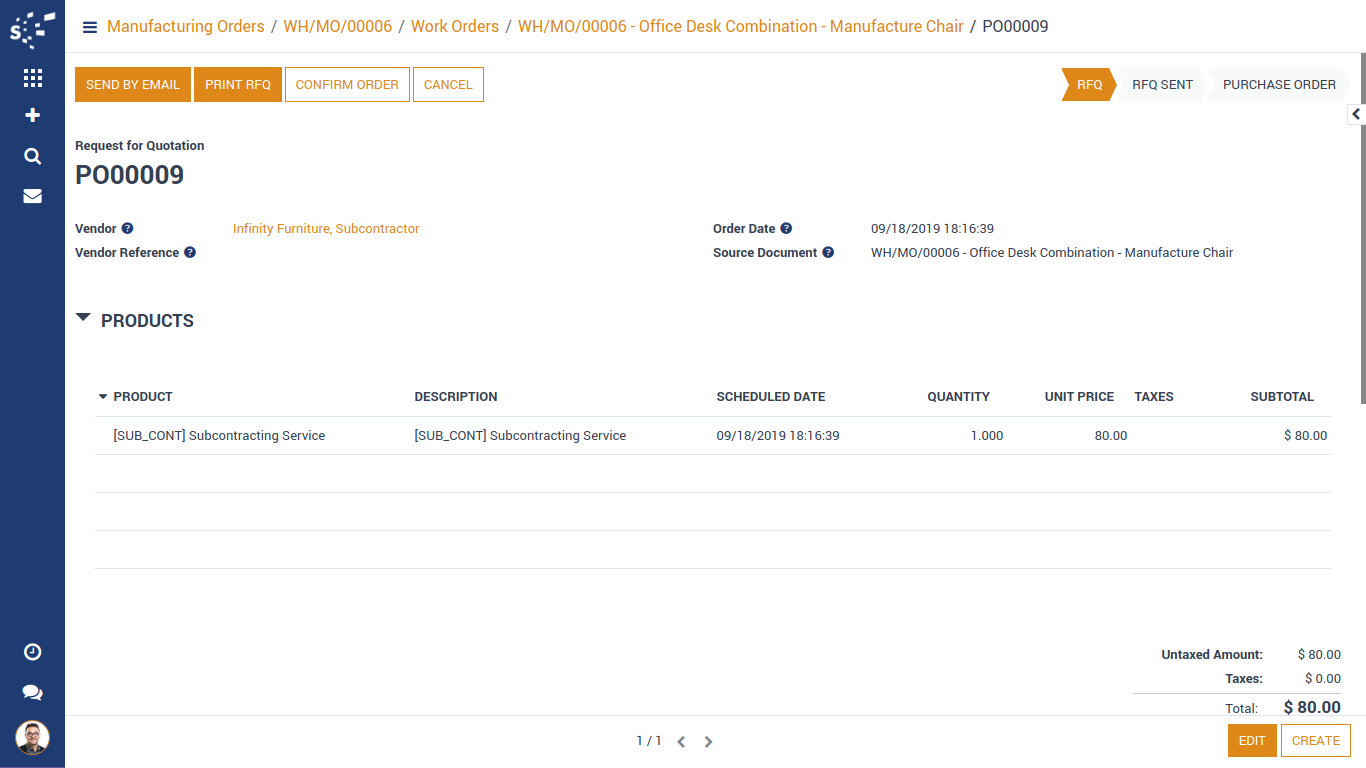The width and height of the screenshot is (1366, 768).
Task: Open the clock activities icon
Action: pos(32,652)
